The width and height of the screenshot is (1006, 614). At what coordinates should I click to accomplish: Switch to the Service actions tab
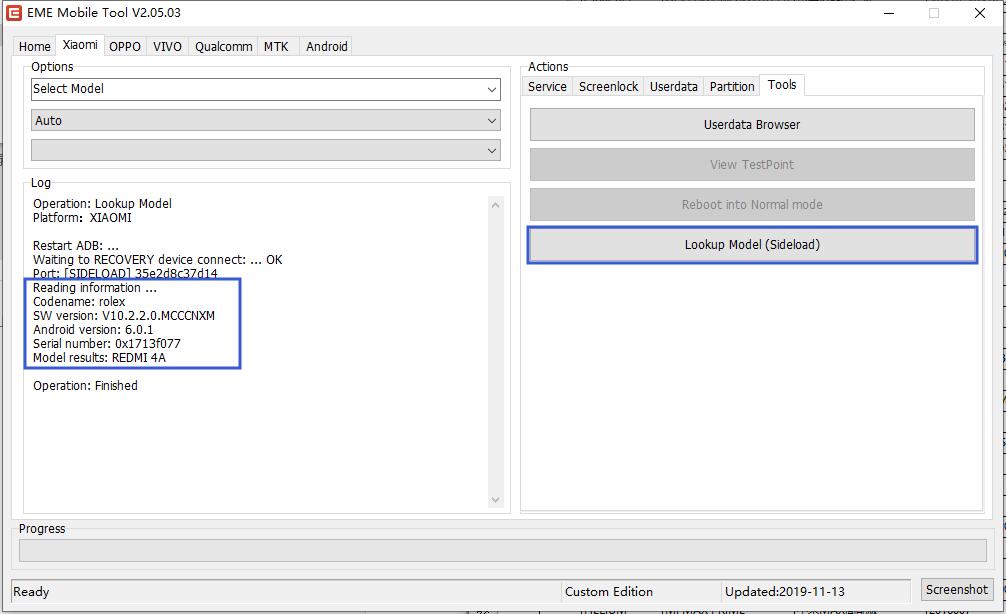tap(547, 87)
